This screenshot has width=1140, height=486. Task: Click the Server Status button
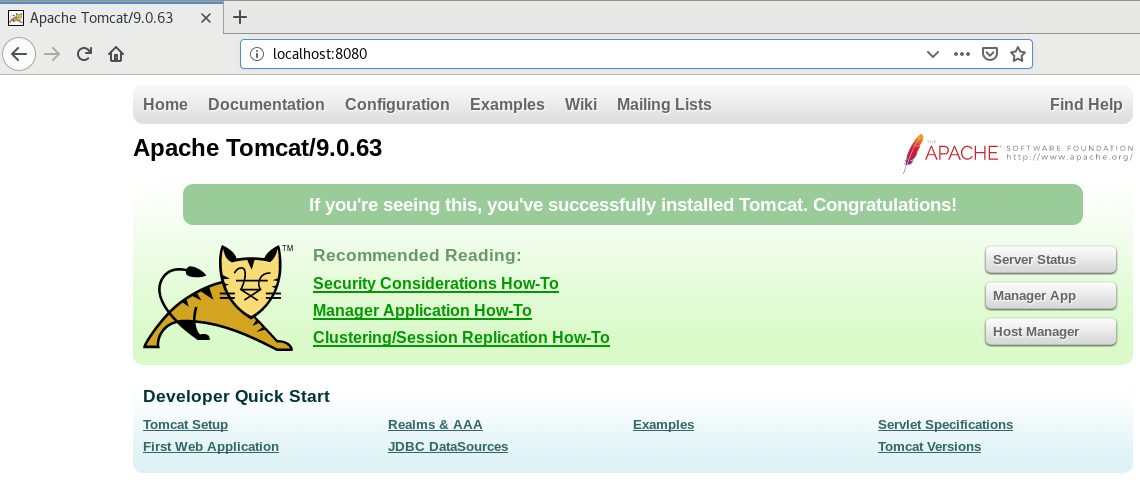(1051, 260)
